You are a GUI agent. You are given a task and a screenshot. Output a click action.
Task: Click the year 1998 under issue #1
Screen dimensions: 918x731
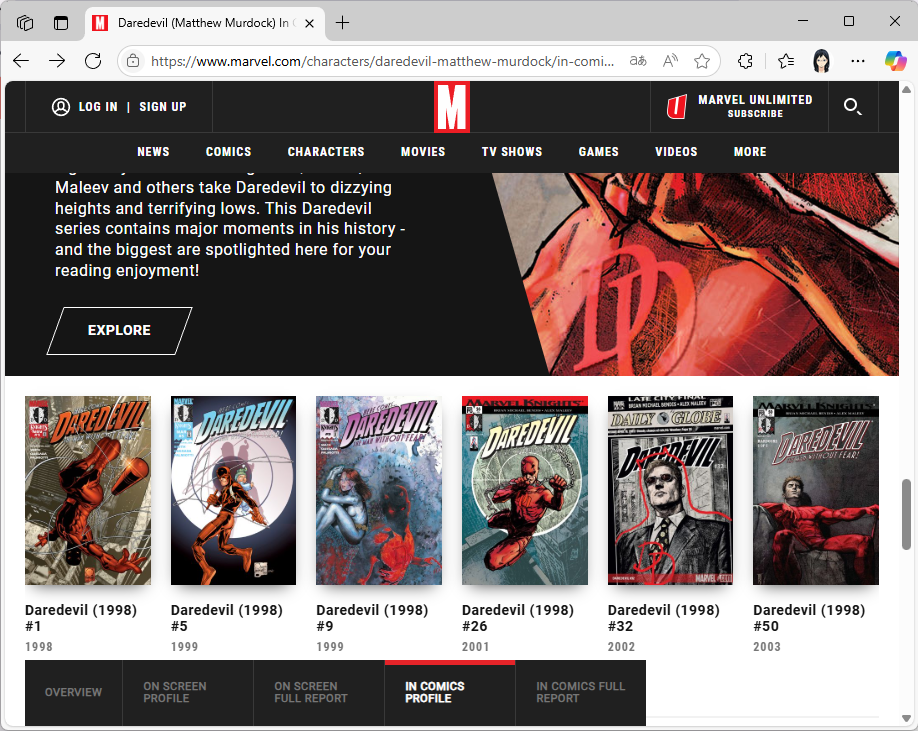[39, 647]
